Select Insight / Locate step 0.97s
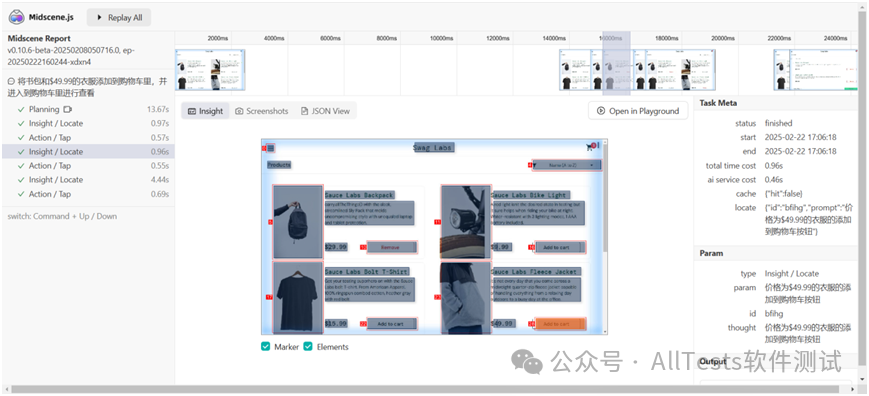 point(88,124)
